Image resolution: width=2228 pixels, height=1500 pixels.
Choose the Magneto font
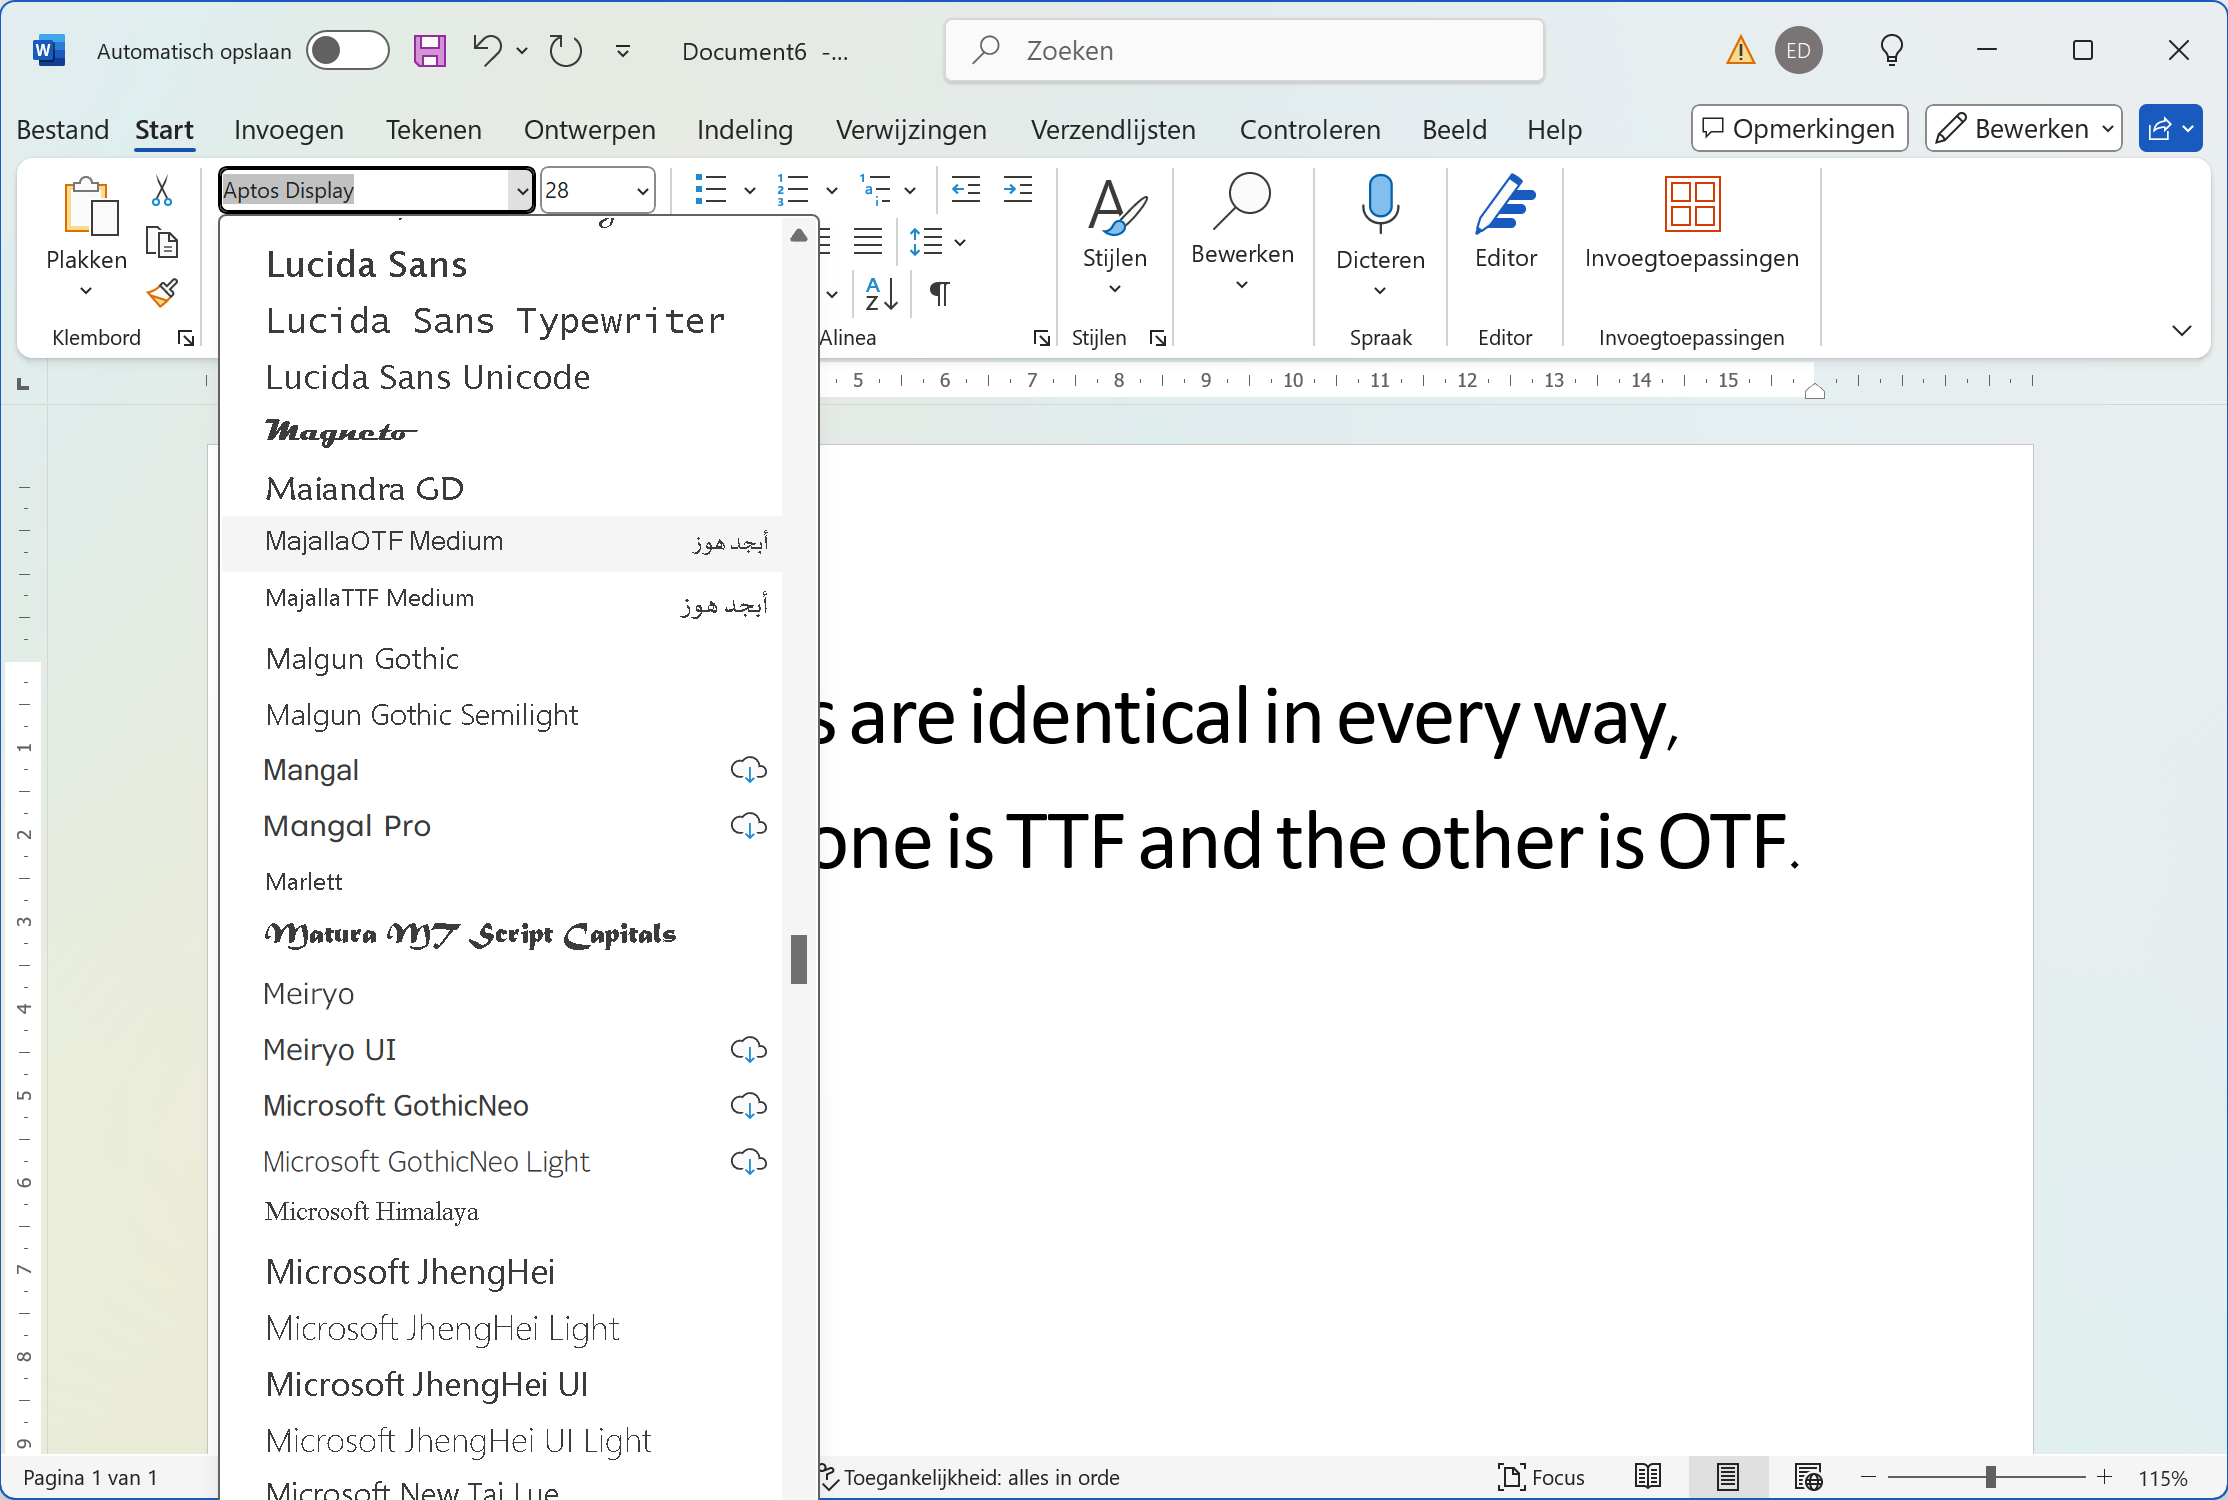[500, 433]
